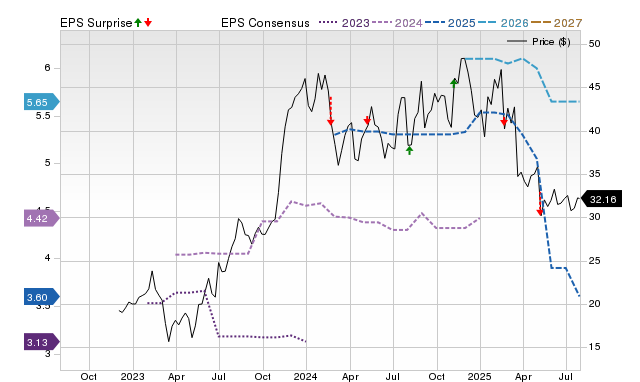Screen dimensions: 640x382
Task: Click the 3.13 dark-purple value tag
Action: (x=41, y=342)
